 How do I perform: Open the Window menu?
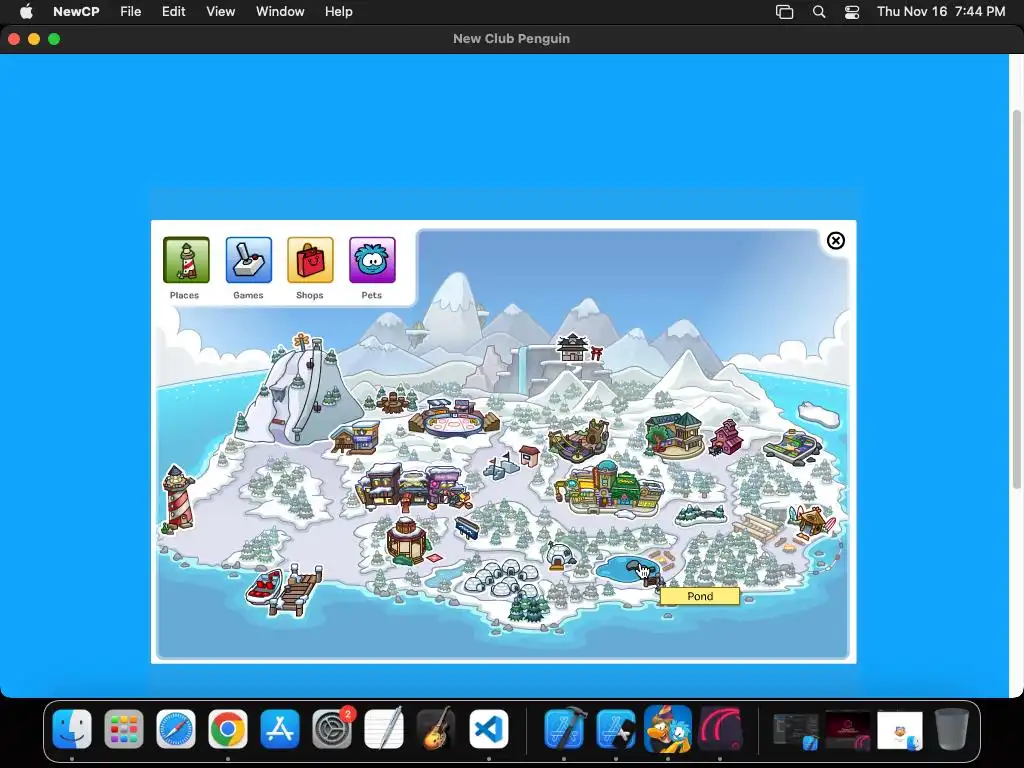[280, 11]
